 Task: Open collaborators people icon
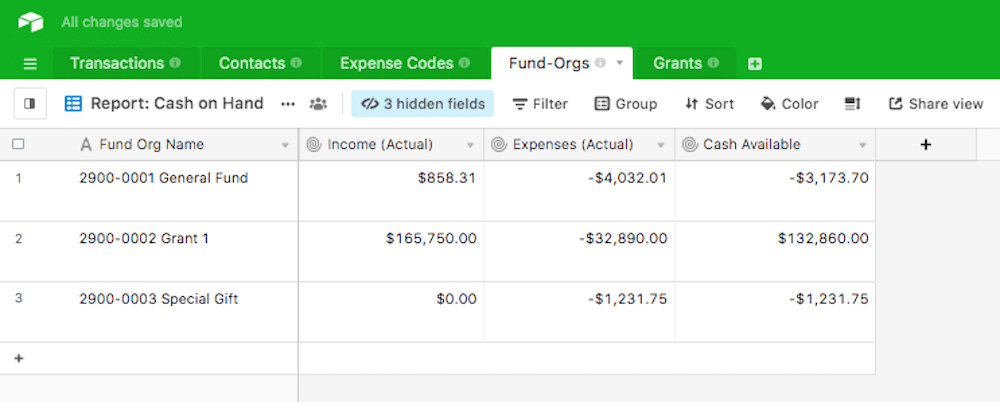(x=318, y=104)
